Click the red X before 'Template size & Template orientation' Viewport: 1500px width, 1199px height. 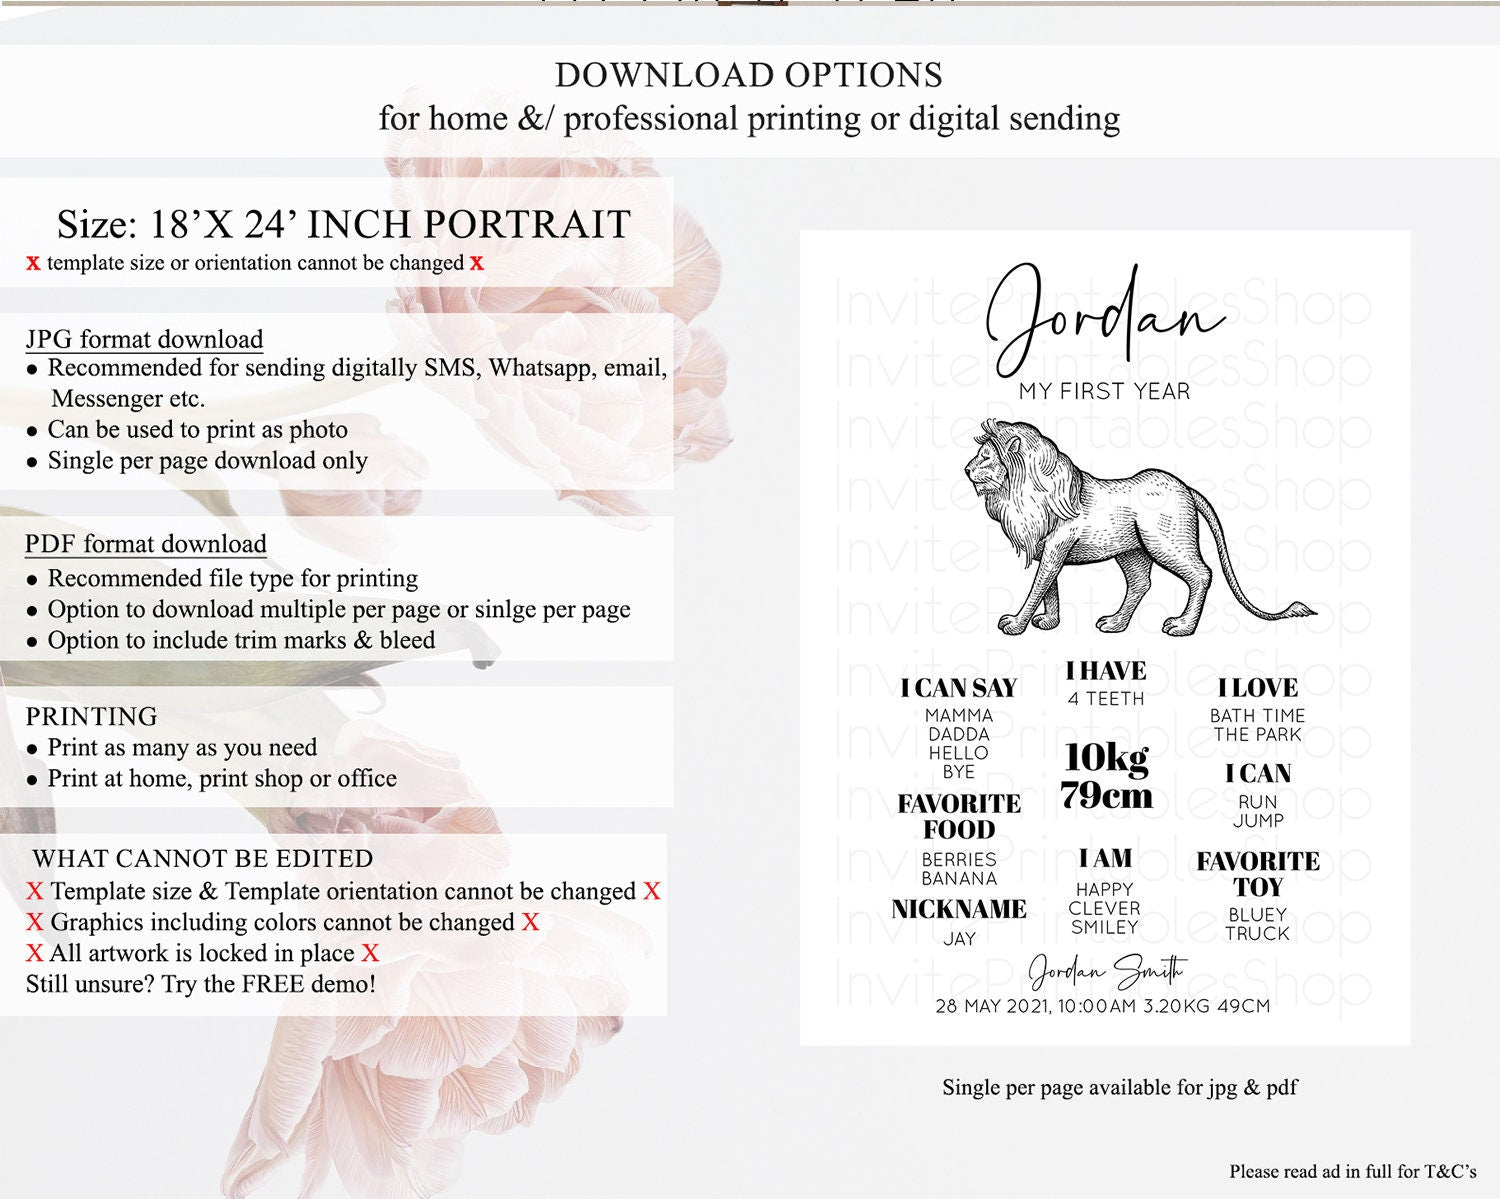pos(35,891)
